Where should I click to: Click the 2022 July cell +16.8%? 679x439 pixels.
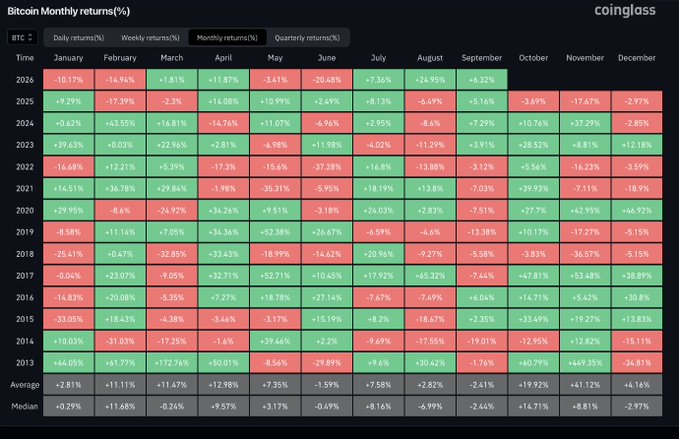378,167
